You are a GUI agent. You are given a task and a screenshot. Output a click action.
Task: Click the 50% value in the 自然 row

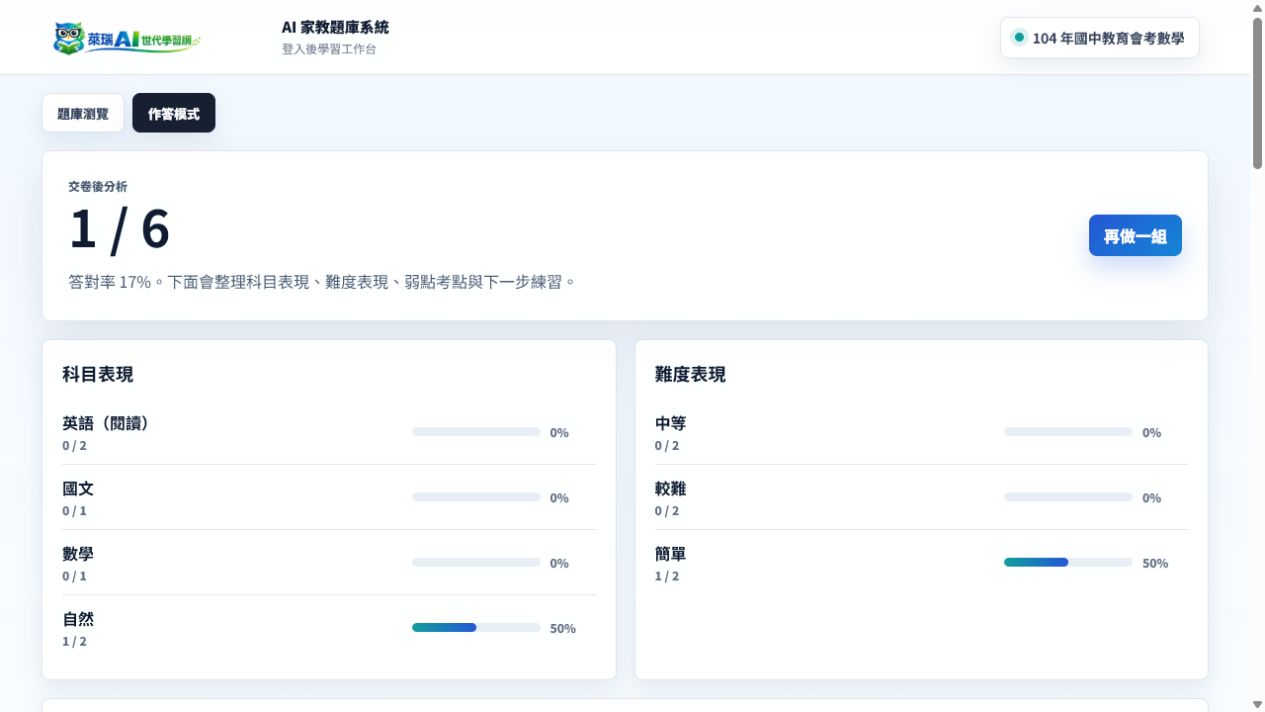coord(563,628)
